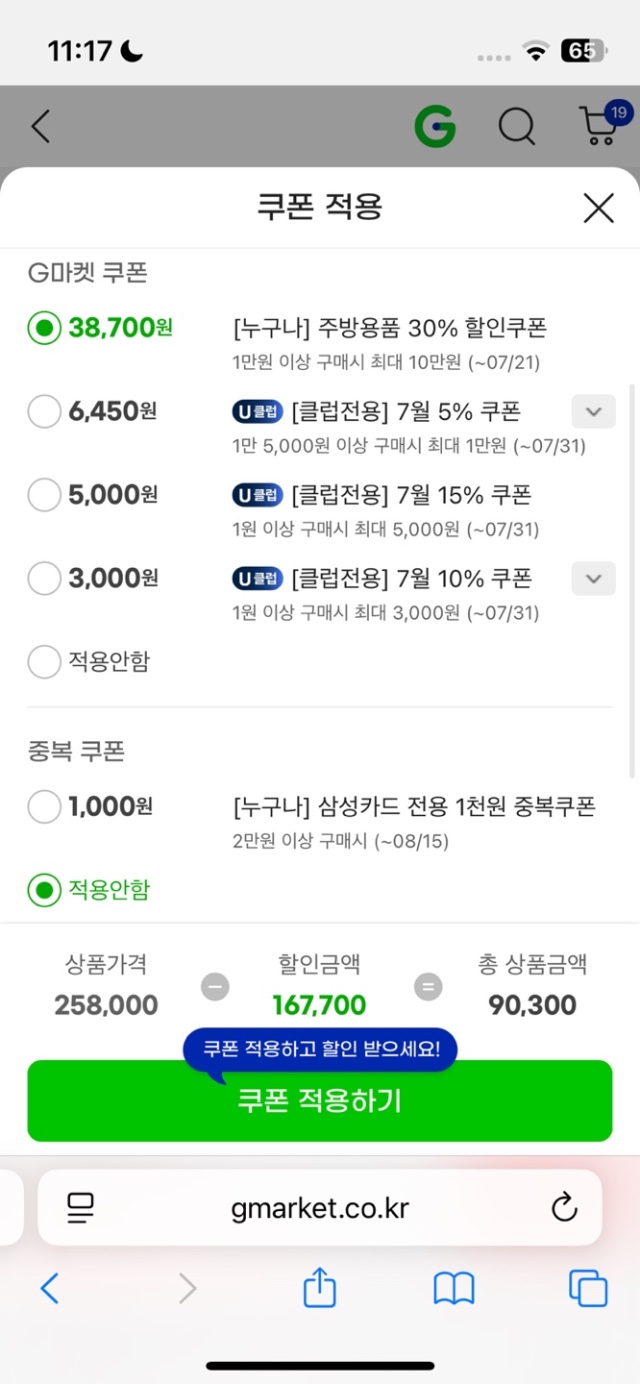
Task: Close the 쿠폰 적용 coupon sheet
Action: pos(598,208)
